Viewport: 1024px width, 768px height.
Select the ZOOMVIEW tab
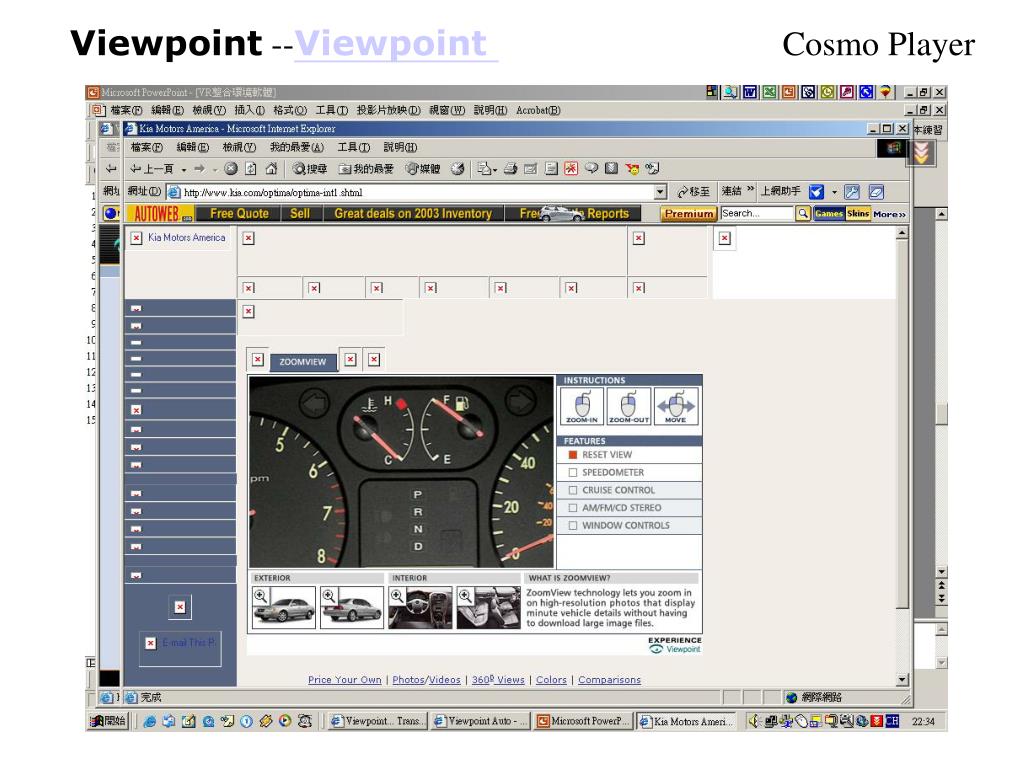pyautogui.click(x=303, y=361)
